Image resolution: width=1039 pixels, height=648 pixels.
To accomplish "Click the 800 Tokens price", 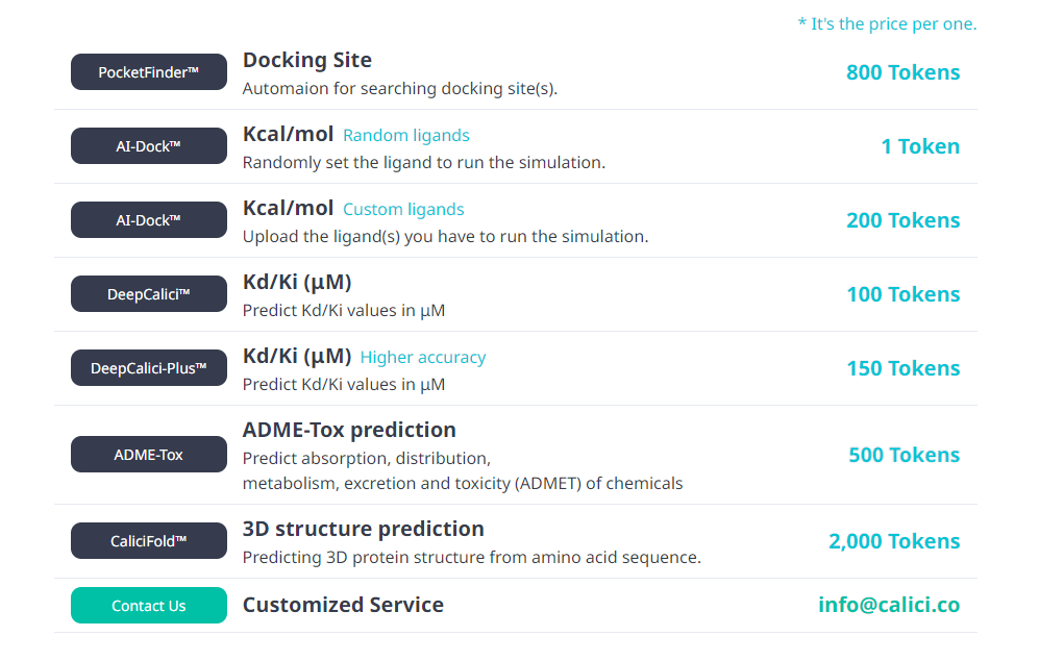I will point(902,72).
